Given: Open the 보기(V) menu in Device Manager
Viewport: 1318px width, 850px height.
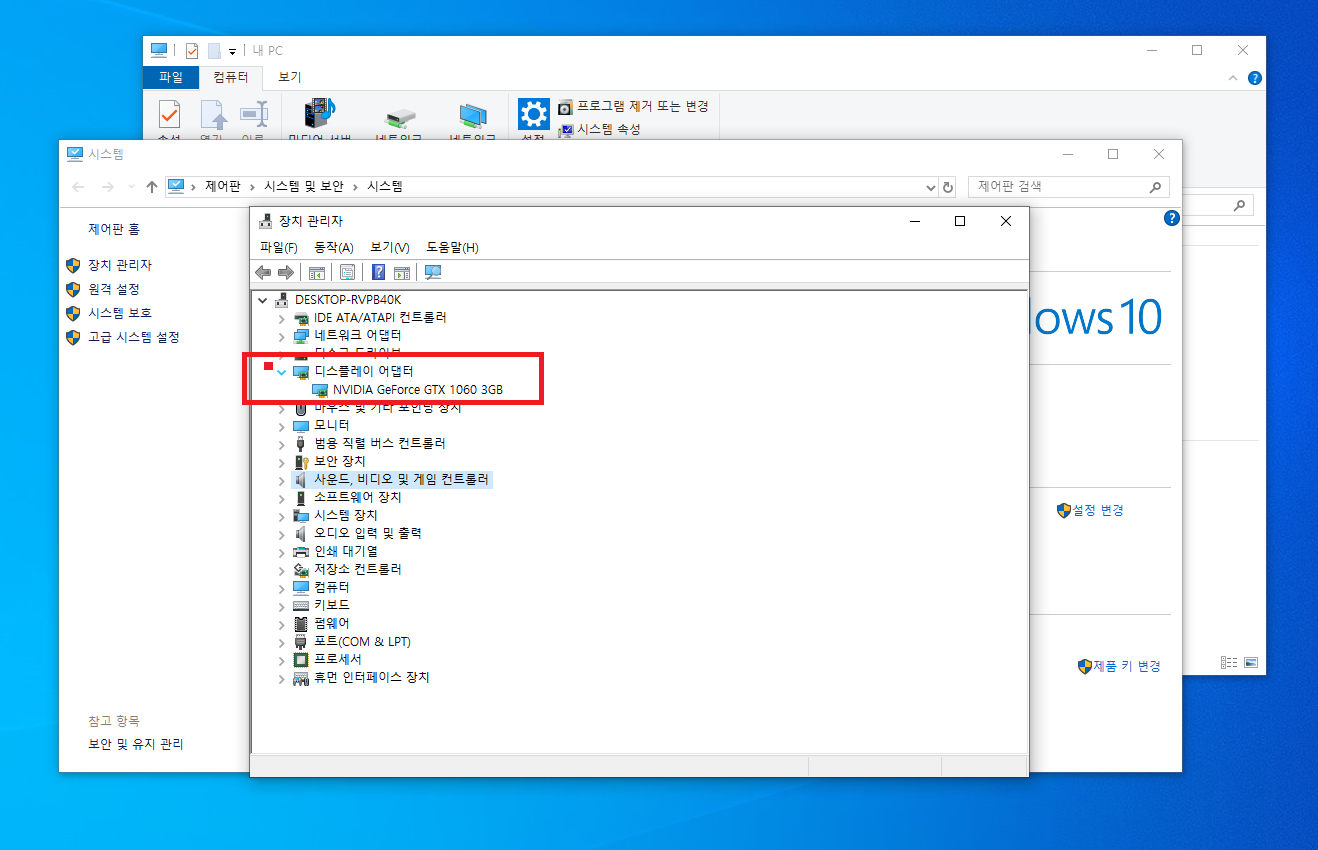Looking at the screenshot, I should [x=390, y=247].
